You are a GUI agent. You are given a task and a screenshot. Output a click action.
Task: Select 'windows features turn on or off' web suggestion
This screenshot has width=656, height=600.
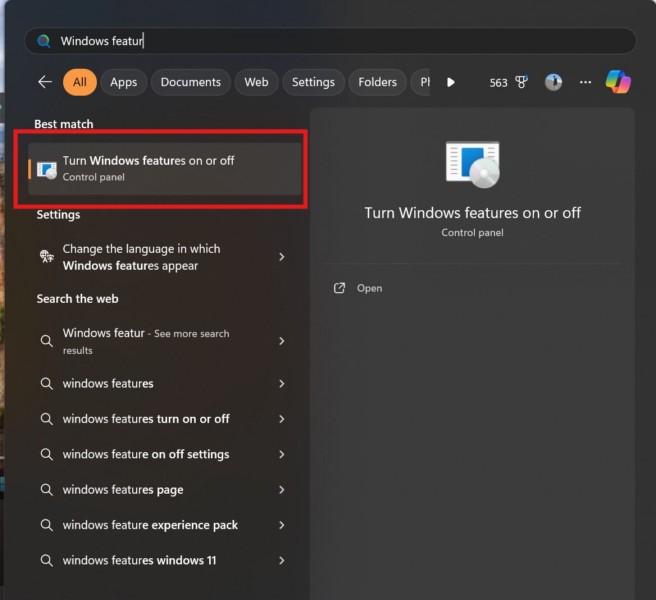pos(146,419)
